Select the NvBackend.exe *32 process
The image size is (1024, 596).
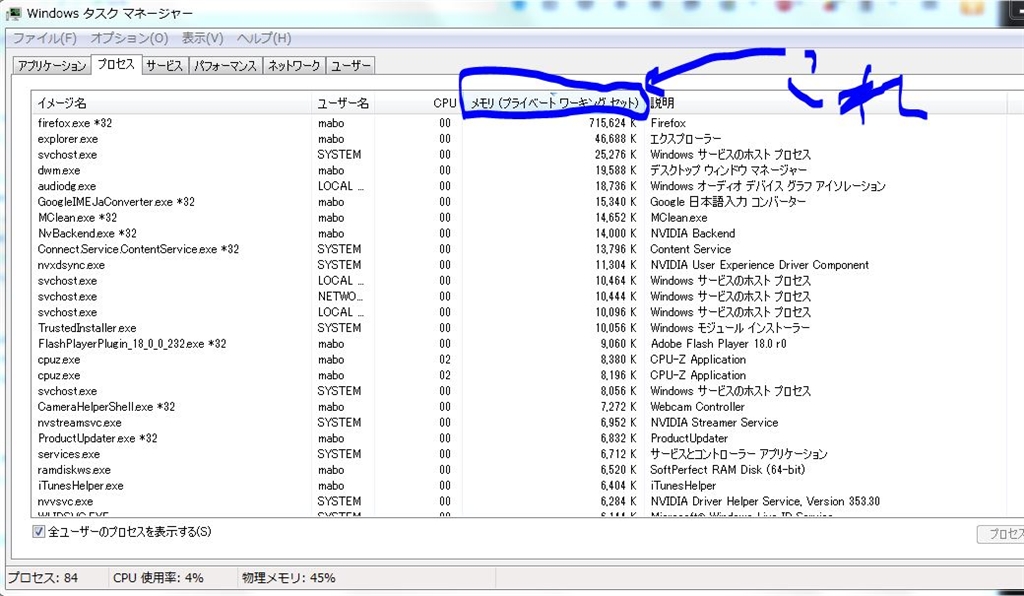pyautogui.click(x=519, y=233)
